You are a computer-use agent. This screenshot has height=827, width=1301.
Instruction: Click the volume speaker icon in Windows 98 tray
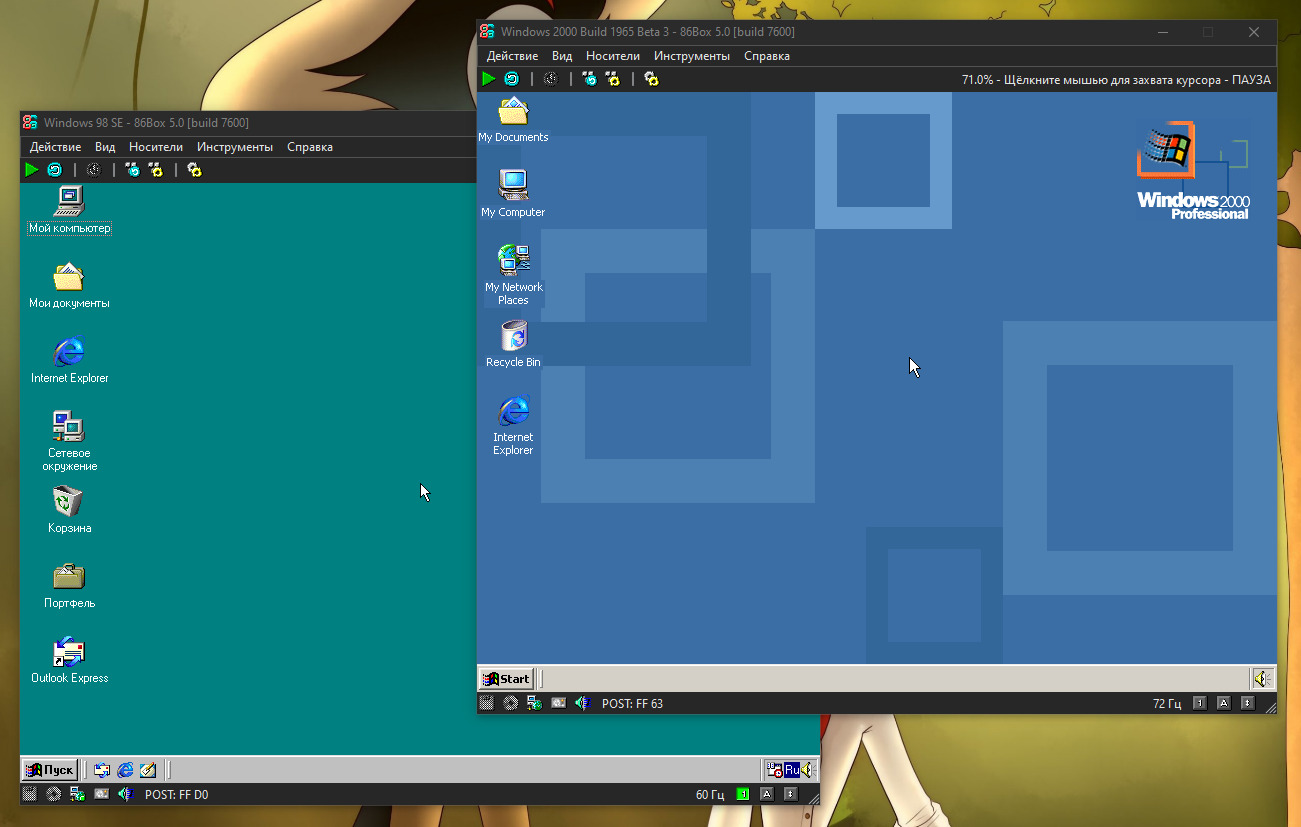click(807, 769)
